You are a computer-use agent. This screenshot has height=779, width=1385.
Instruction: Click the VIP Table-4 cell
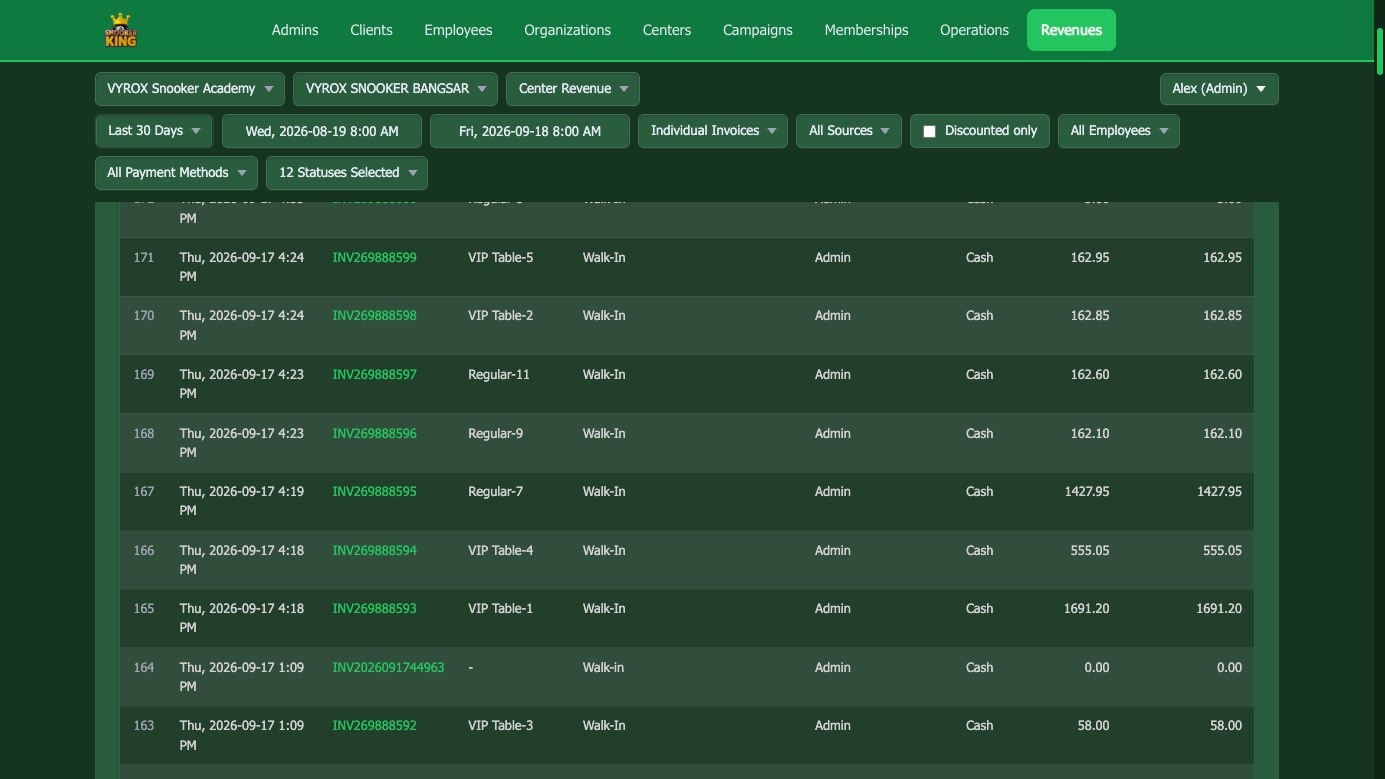coord(500,550)
